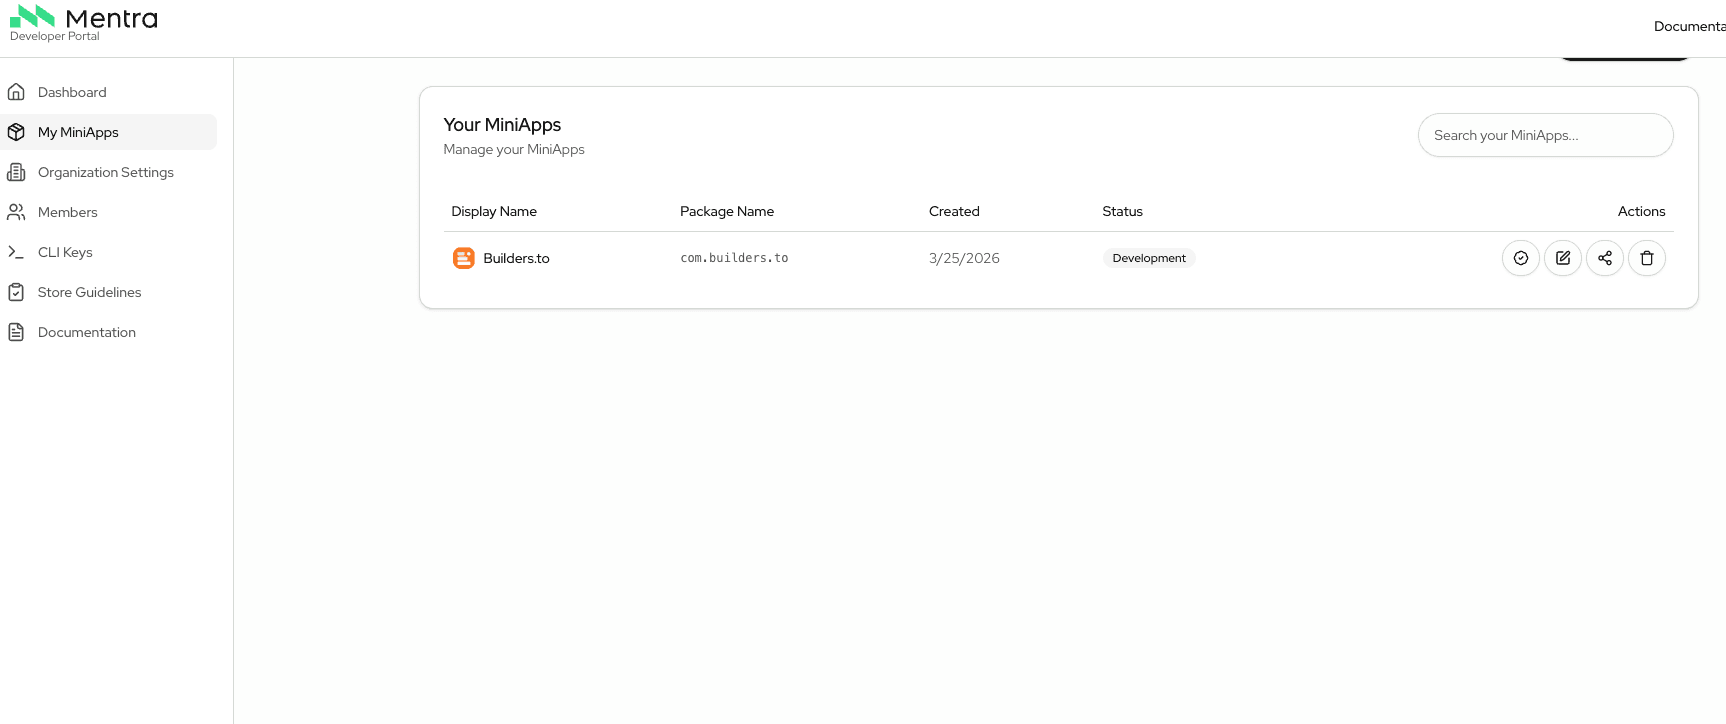The width and height of the screenshot is (1726, 724).
Task: Click the share icon for Builders.to
Action: 1604,258
